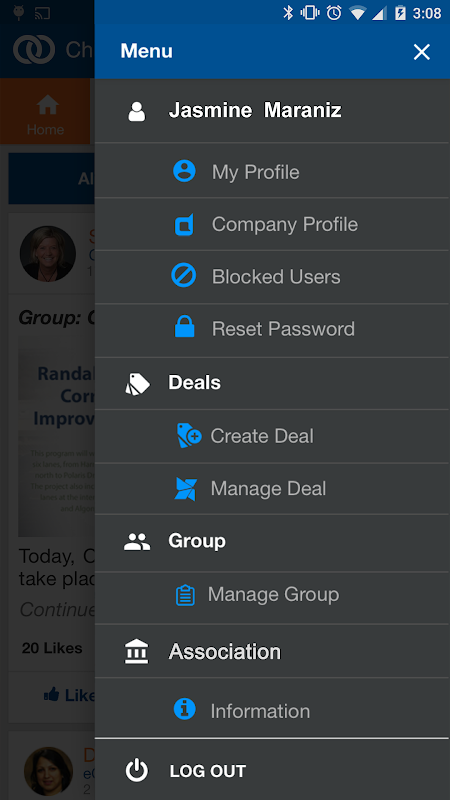Tap the Reset Password lock icon
Viewport: 450px width, 800px height.
(185, 327)
